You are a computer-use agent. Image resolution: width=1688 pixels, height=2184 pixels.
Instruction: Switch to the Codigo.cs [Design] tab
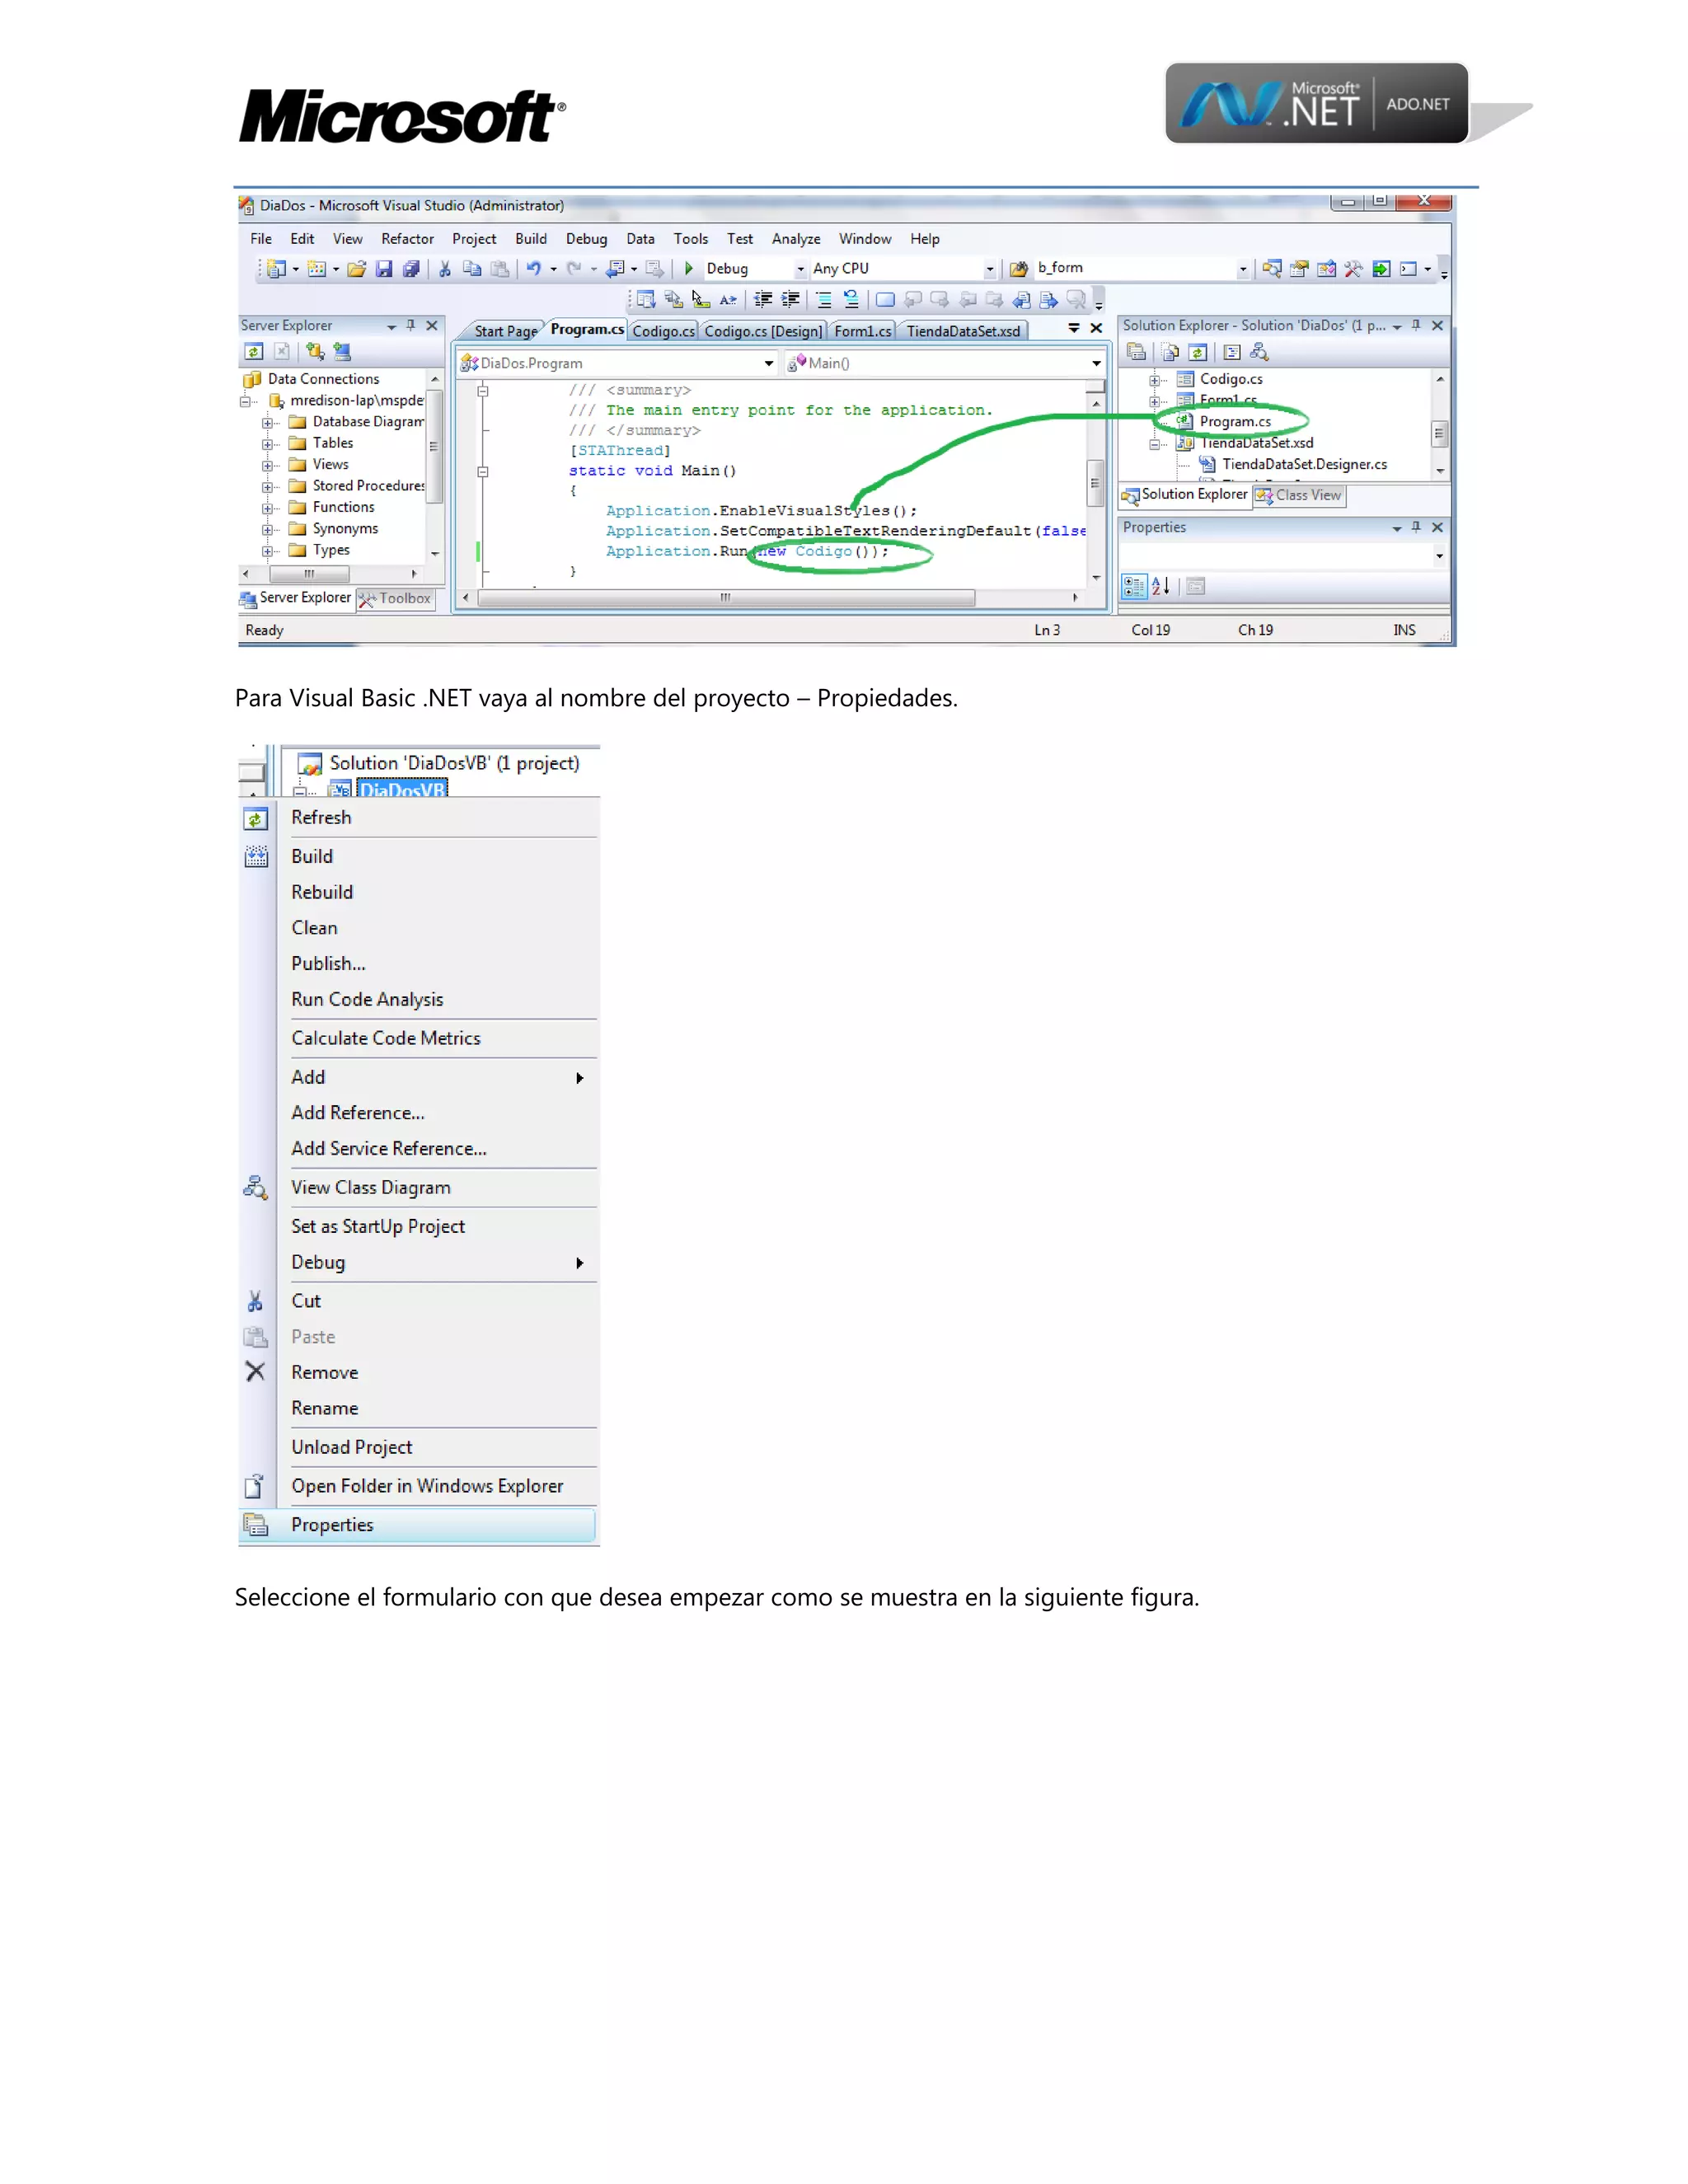pyautogui.click(x=763, y=331)
